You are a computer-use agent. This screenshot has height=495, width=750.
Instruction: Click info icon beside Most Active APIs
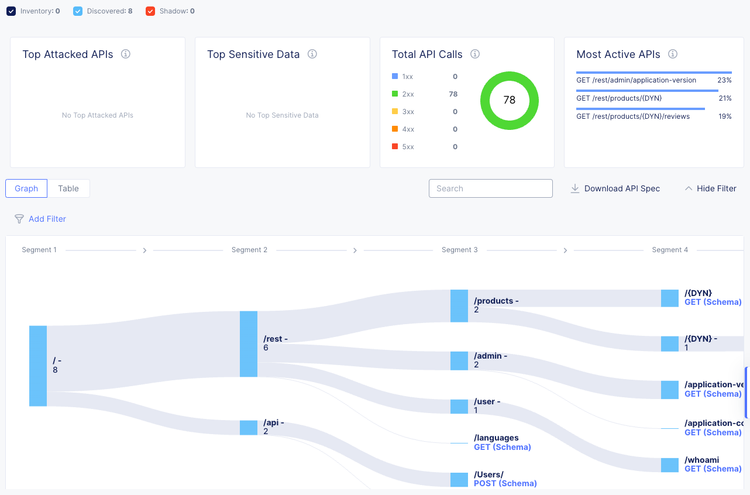coord(673,54)
